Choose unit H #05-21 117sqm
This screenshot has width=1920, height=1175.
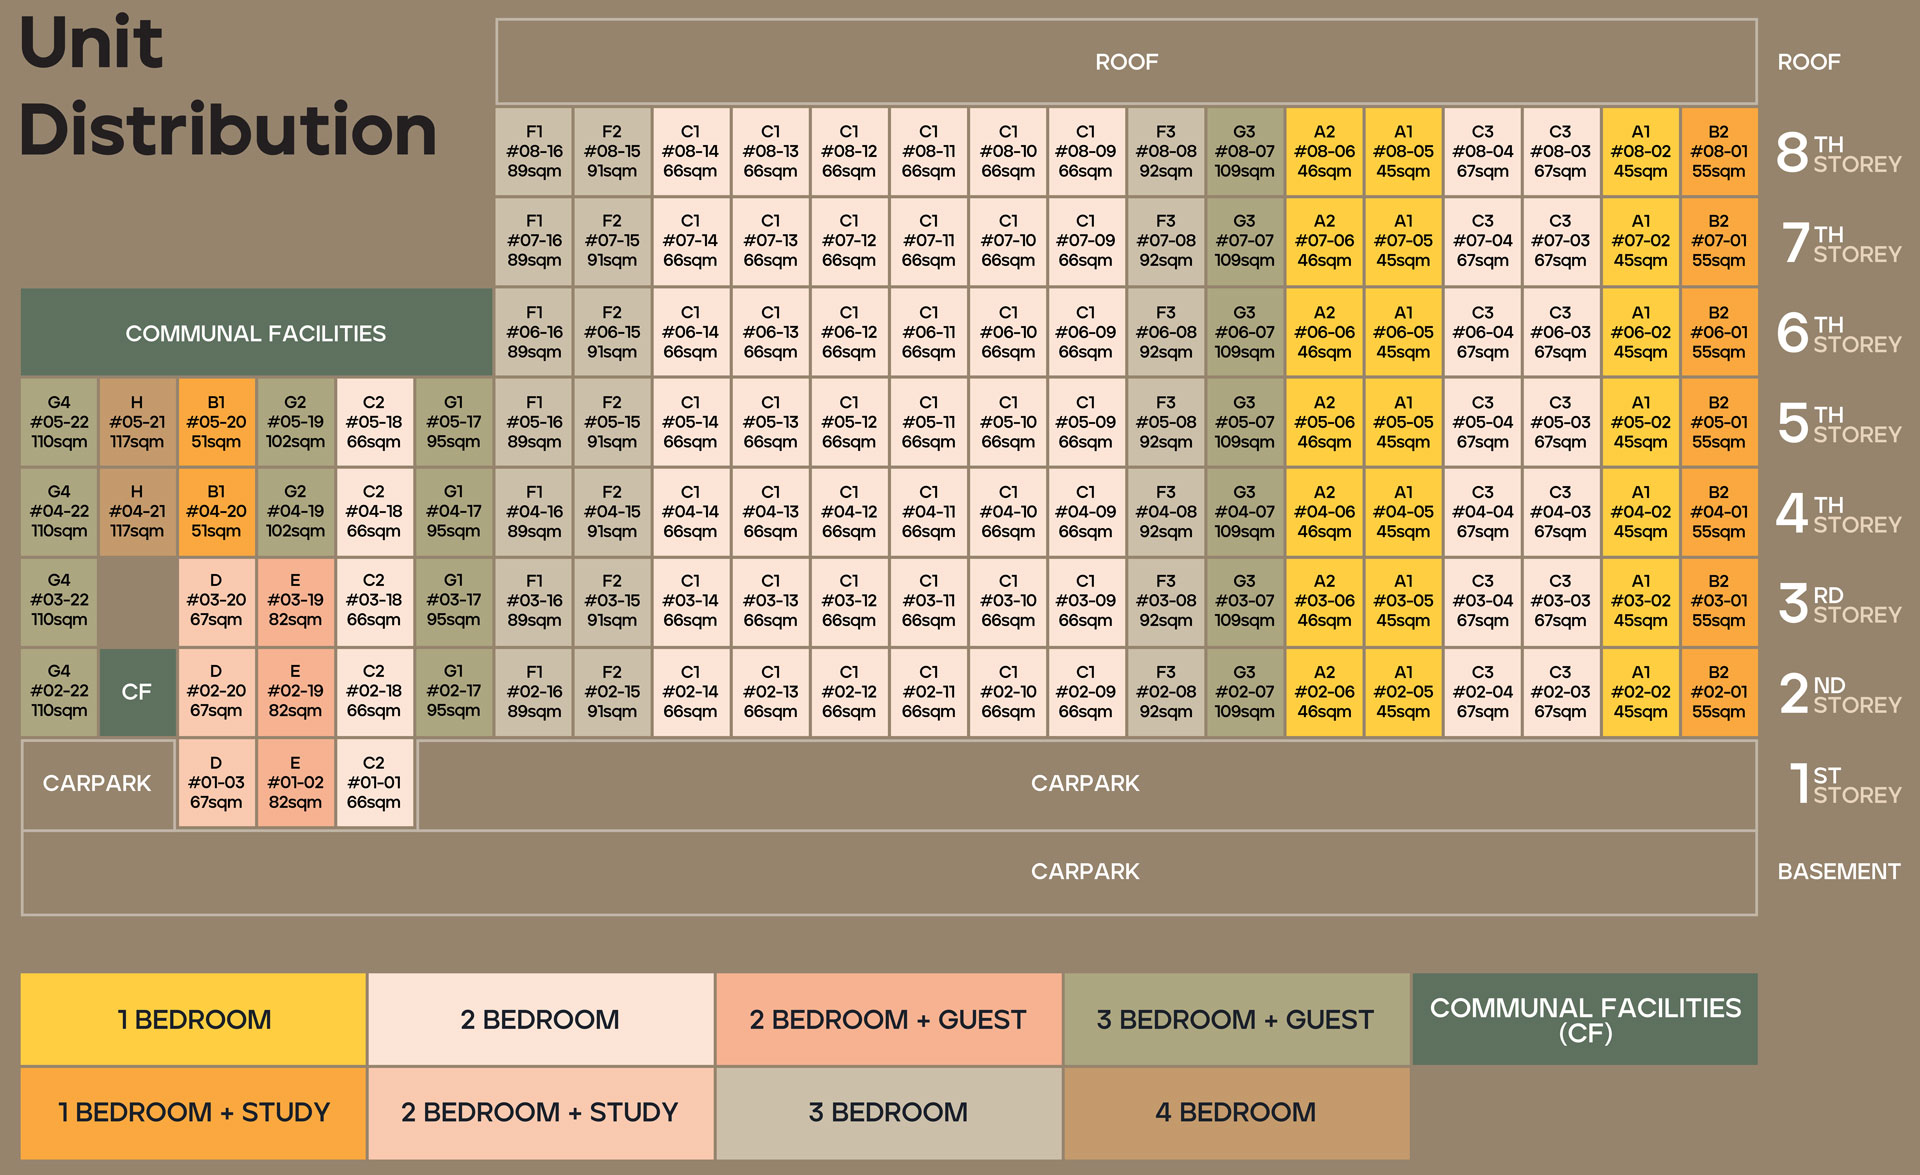tap(137, 422)
